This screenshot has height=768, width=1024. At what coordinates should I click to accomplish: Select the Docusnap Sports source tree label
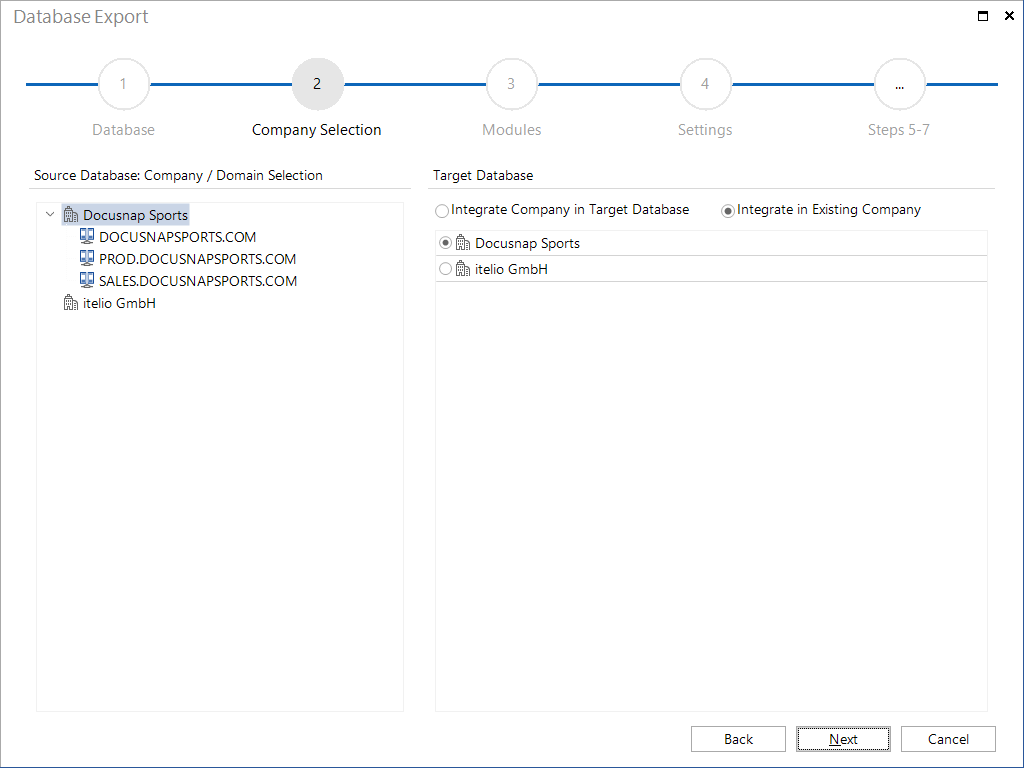tap(135, 215)
